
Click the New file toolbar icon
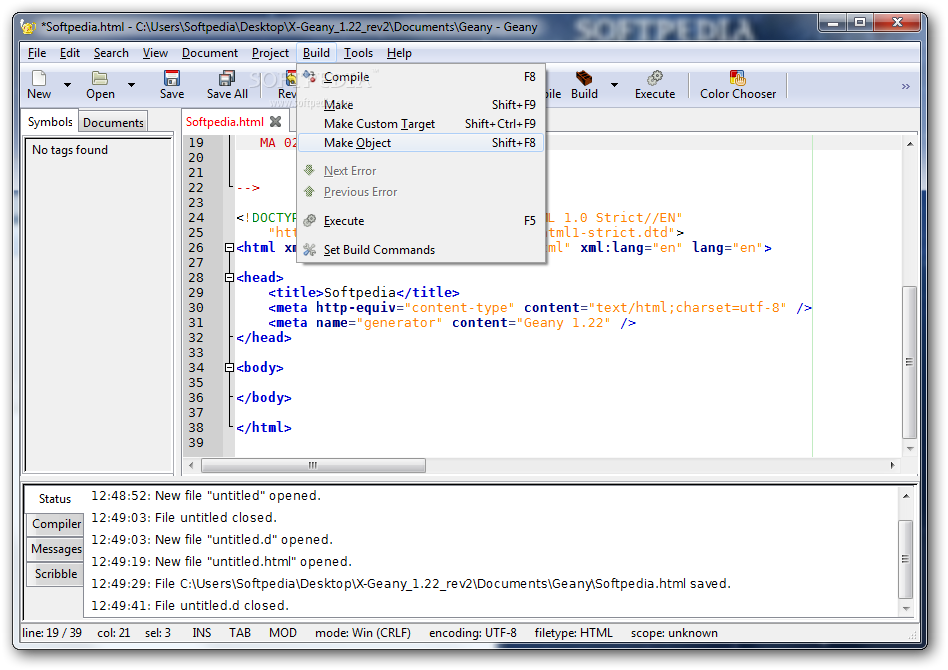[39, 78]
